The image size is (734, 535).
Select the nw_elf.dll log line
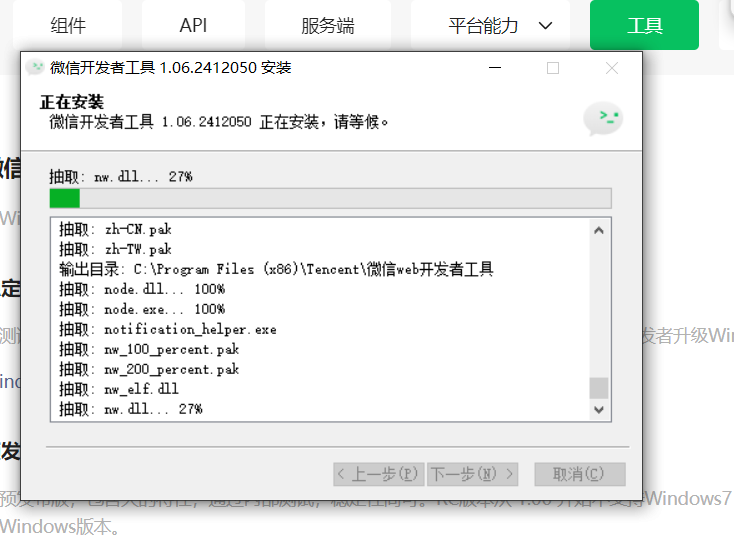(118, 389)
